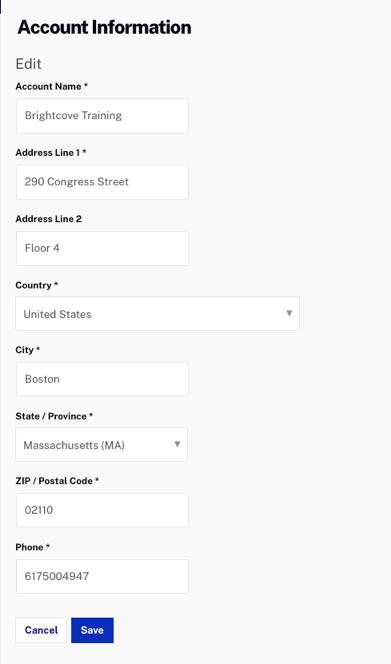Open the United States country dropdown
Screen dimensions: 391x664
click(x=158, y=314)
